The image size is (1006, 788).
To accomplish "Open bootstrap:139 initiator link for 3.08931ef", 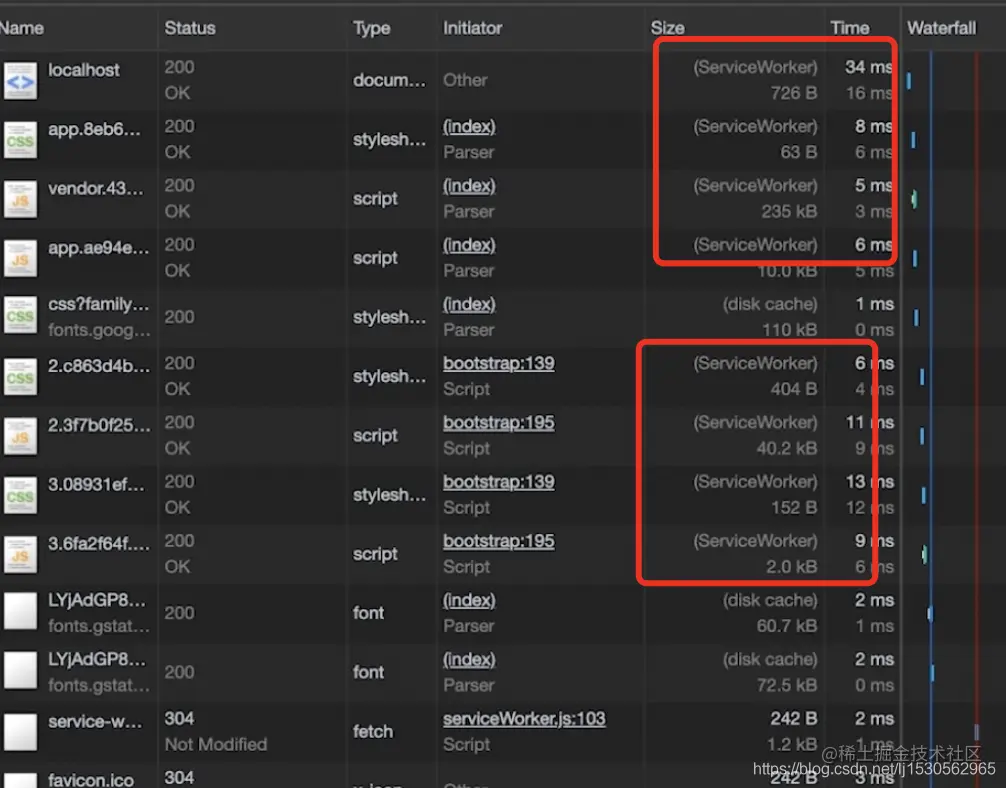I will pos(499,482).
